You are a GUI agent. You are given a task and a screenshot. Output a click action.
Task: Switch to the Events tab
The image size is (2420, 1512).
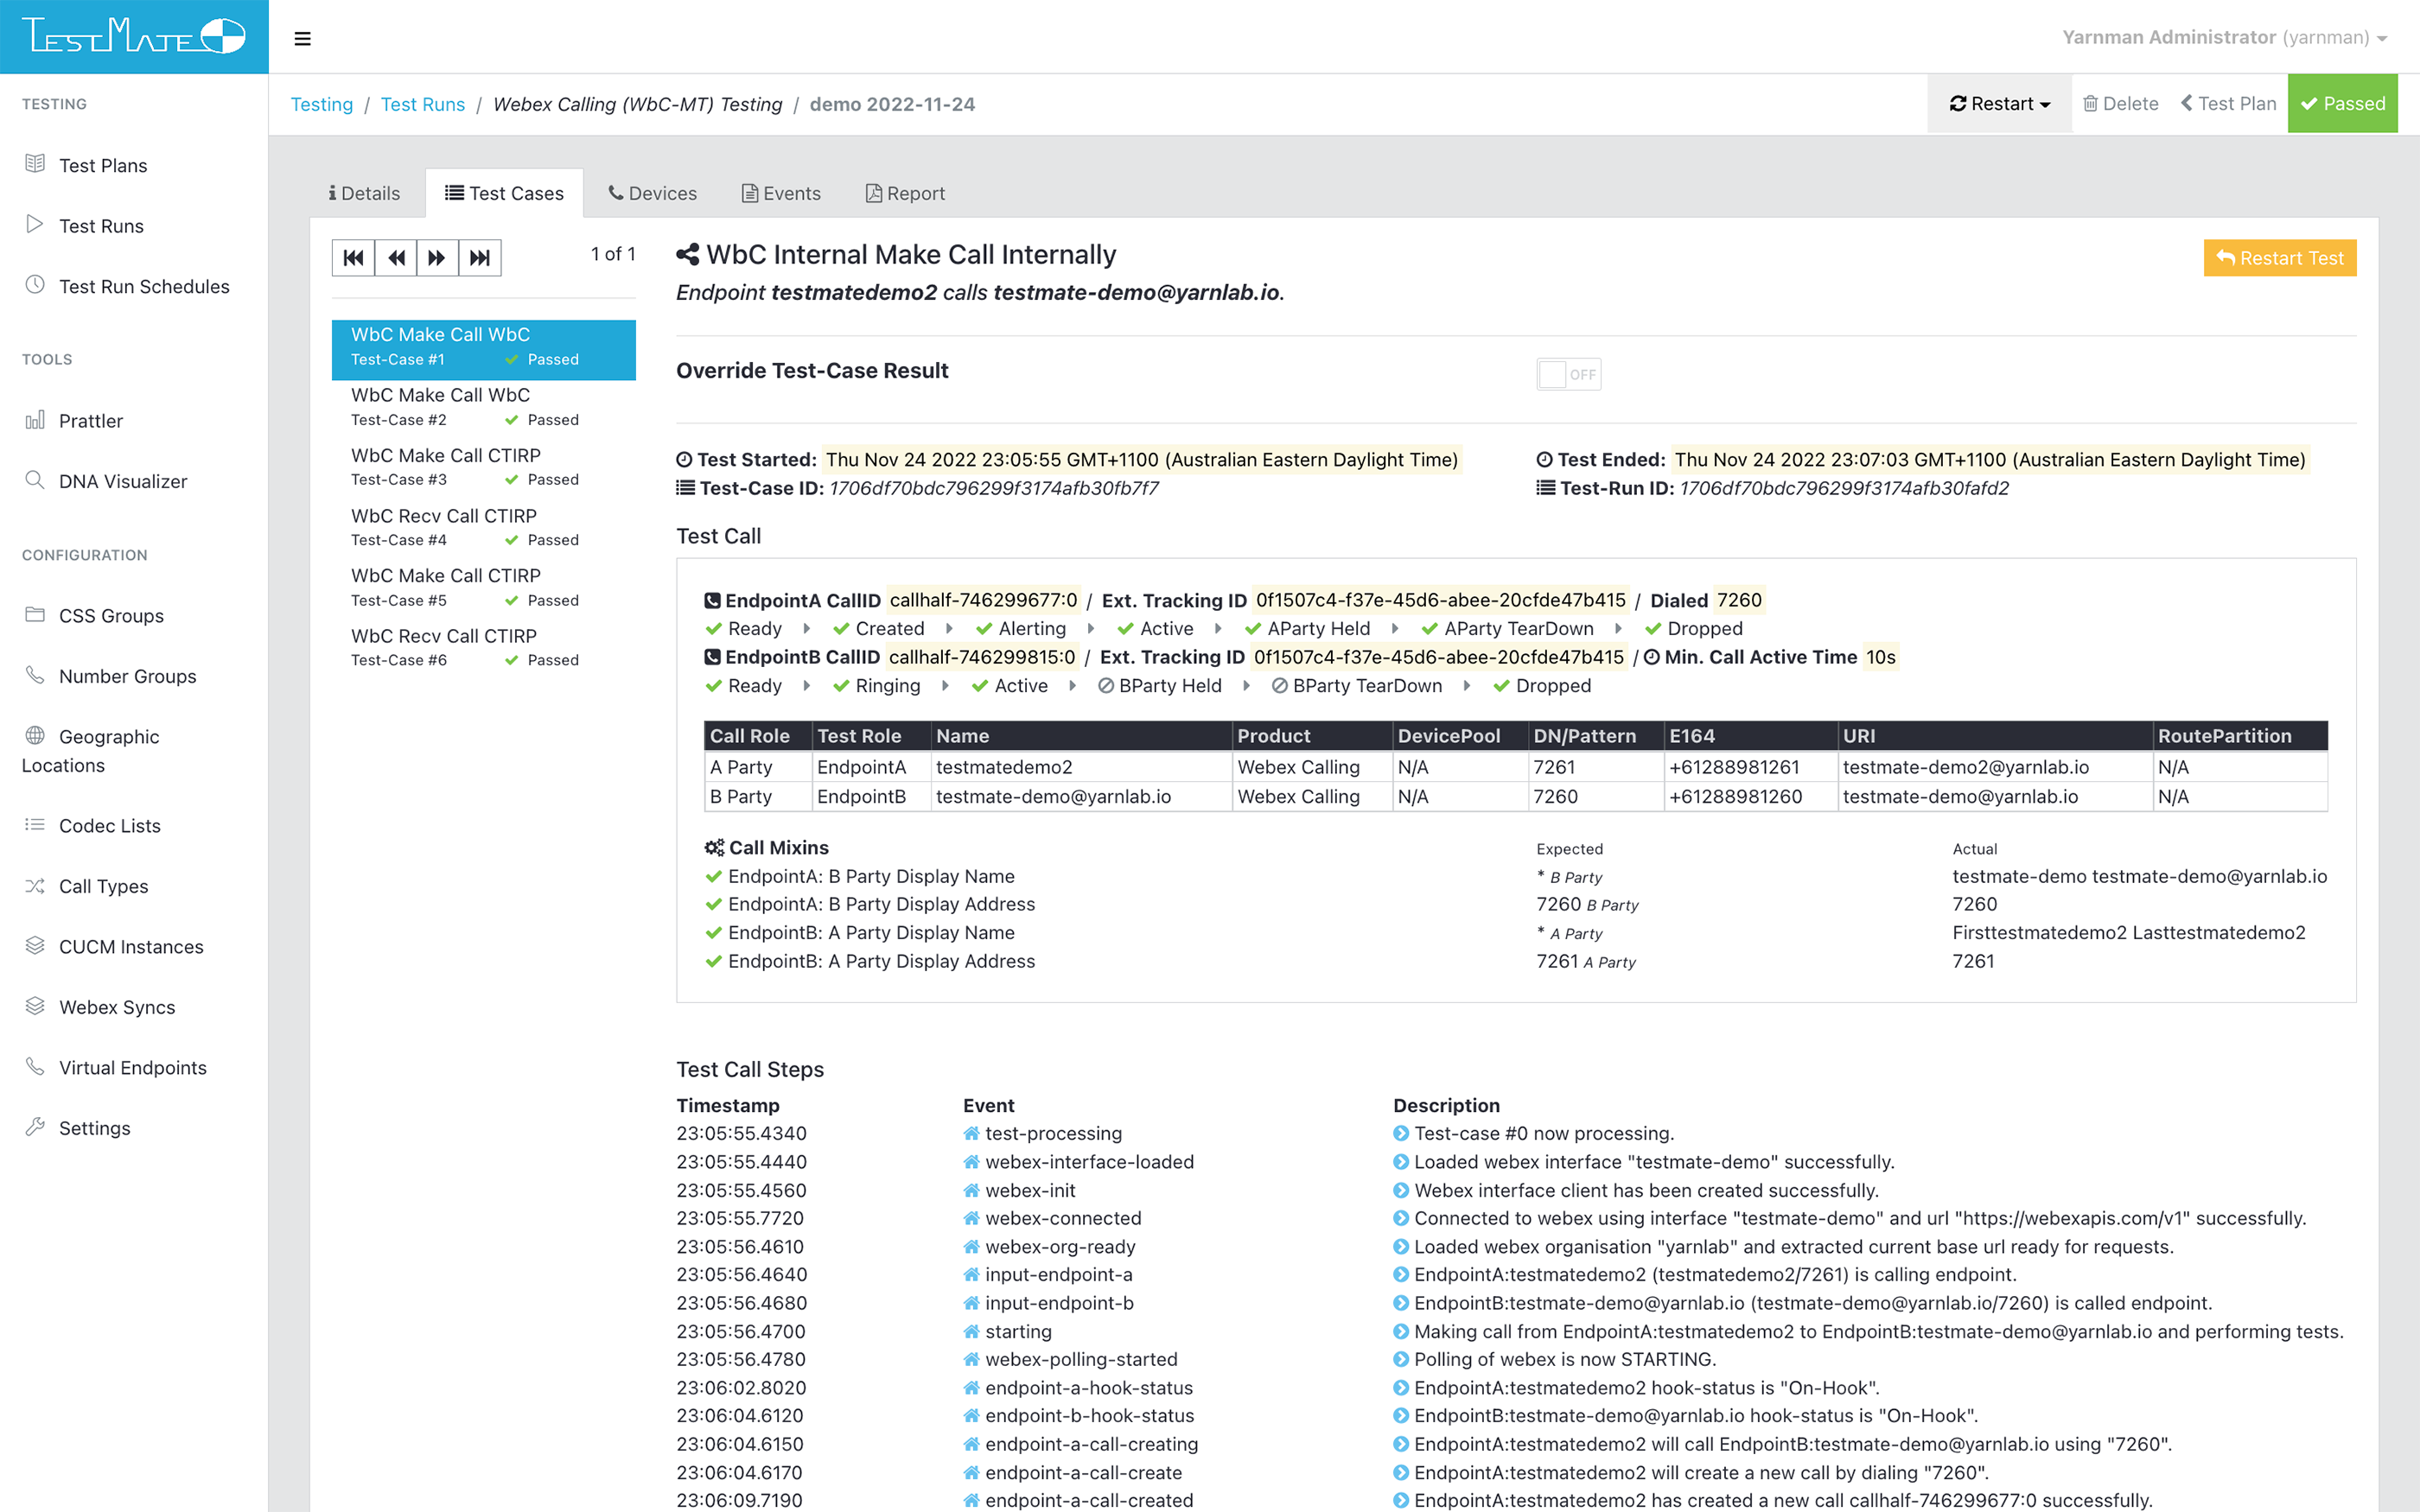781,193
